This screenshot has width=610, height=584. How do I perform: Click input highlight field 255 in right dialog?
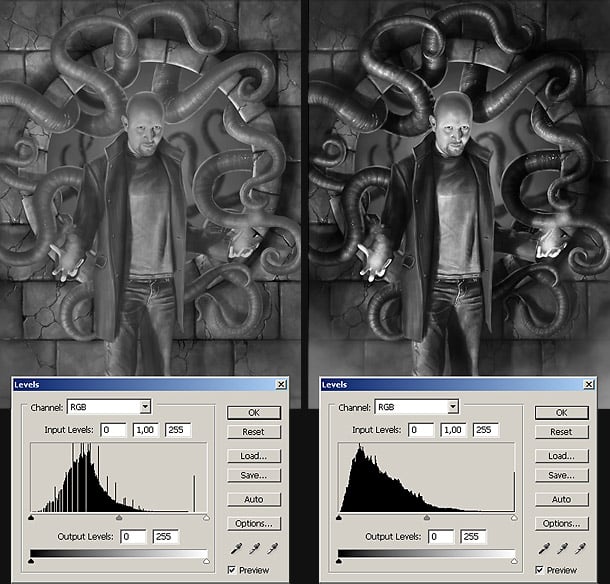coord(486,430)
